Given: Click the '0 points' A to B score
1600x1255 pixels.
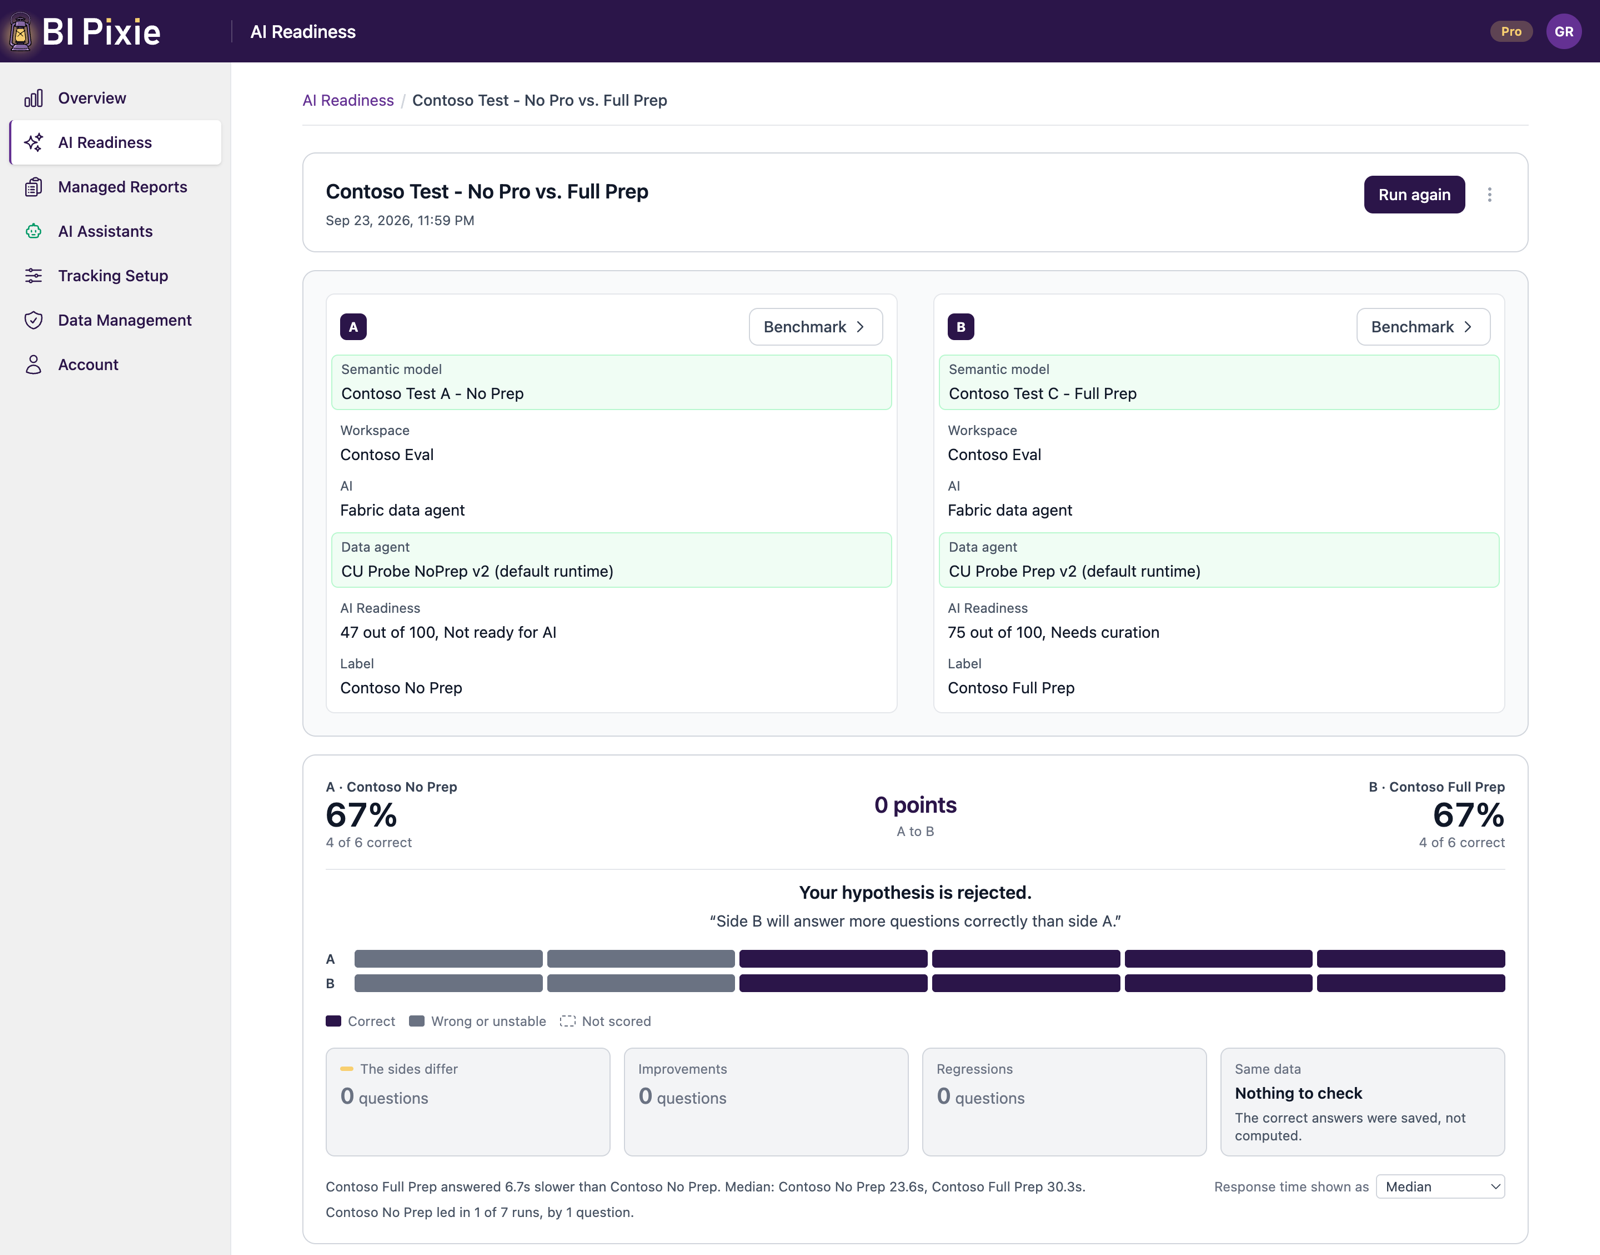Looking at the screenshot, I should [915, 805].
